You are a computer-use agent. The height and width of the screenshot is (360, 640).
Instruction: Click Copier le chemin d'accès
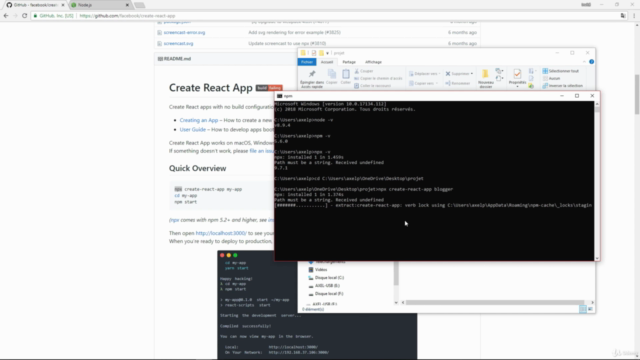pos(378,78)
